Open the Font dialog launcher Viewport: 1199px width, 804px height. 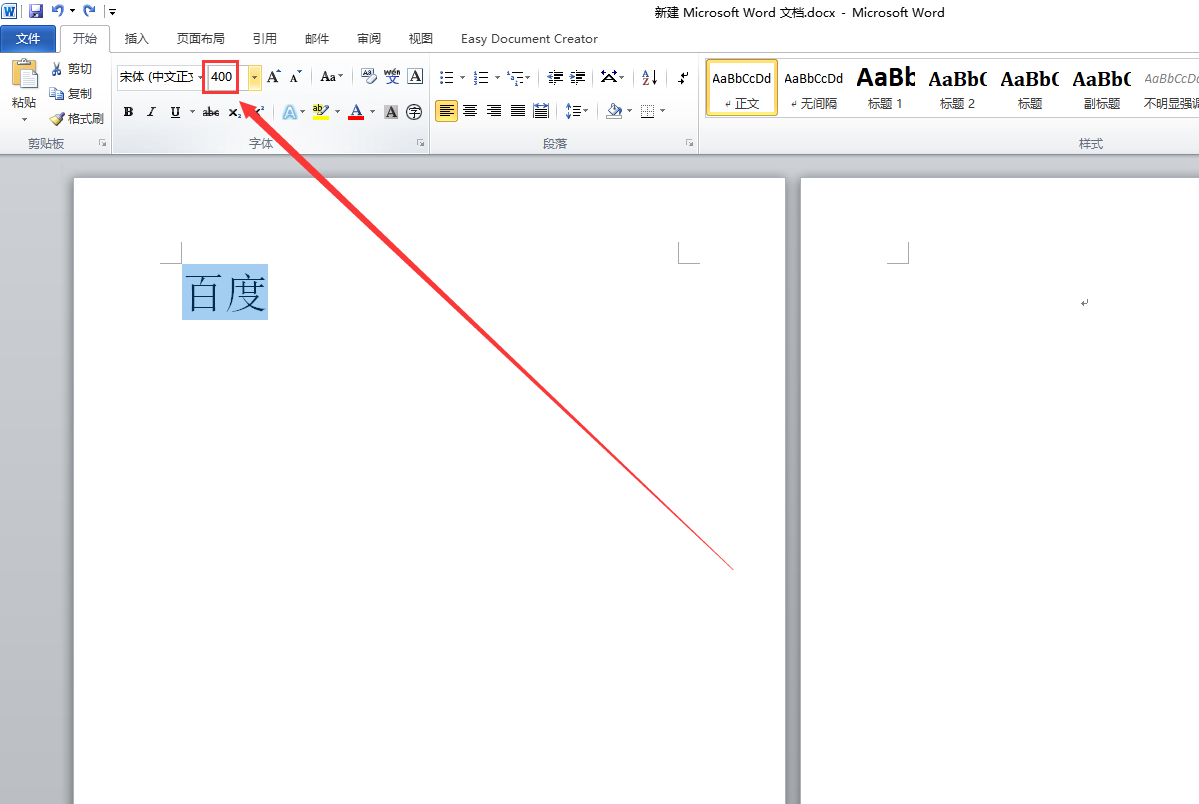point(420,143)
